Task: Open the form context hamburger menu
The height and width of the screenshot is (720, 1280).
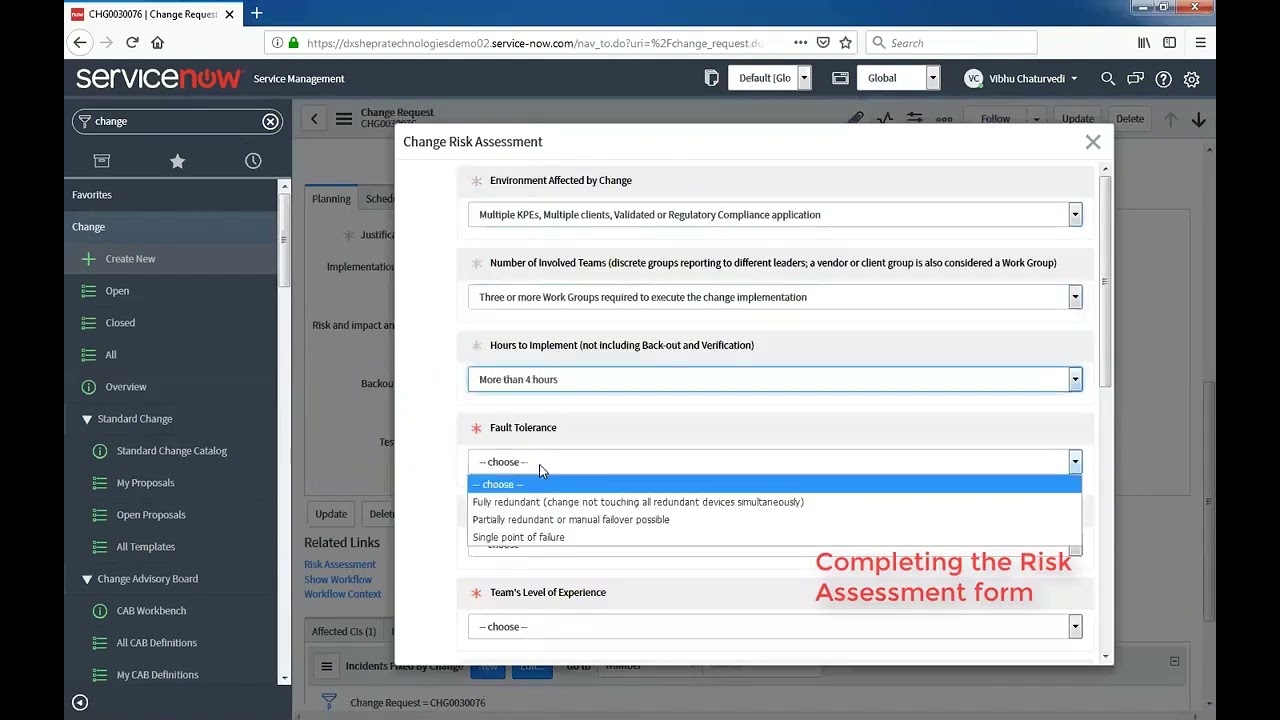Action: tap(344, 119)
